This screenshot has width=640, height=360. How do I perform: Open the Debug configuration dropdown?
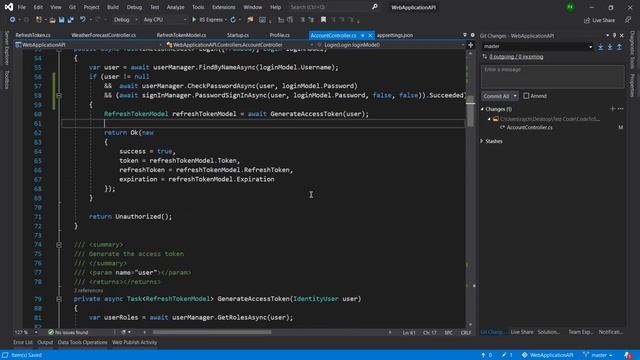point(125,20)
